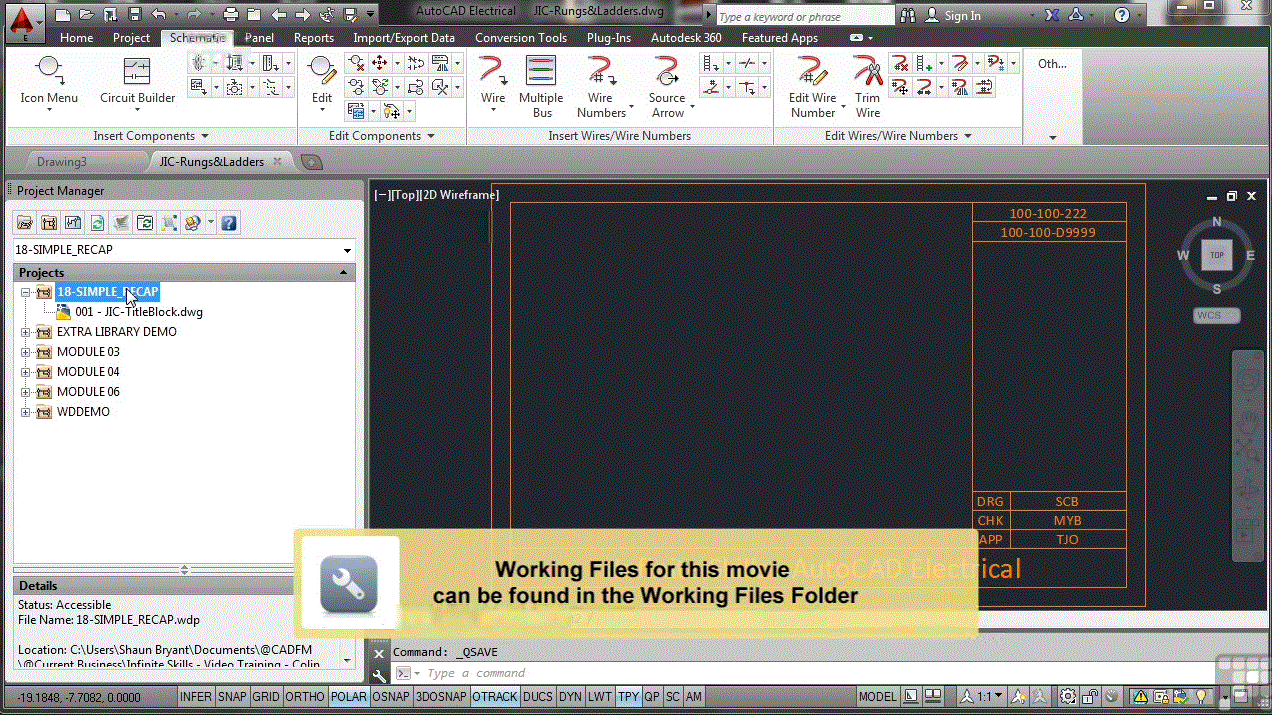
Task: Toggle ORTHO mode in status bar
Action: pos(305,697)
